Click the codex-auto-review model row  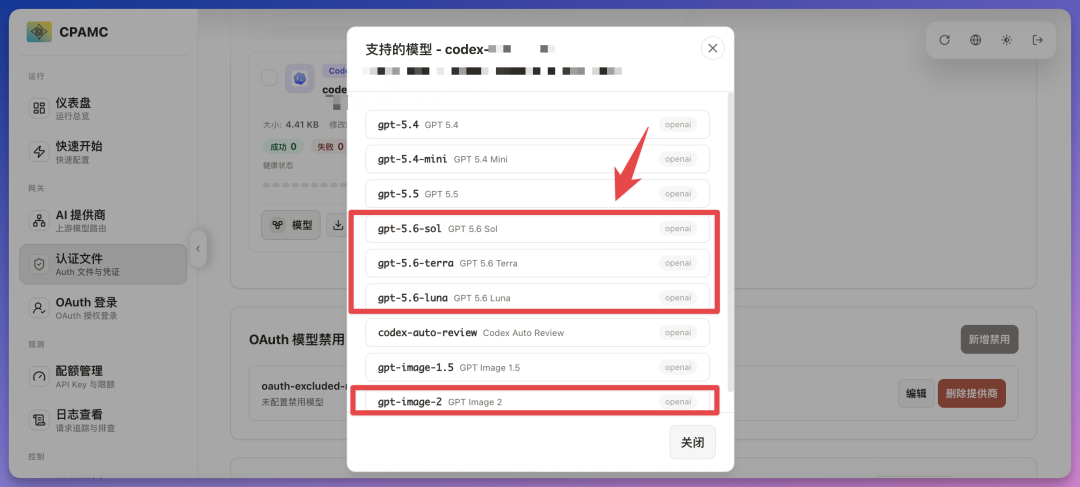[x=537, y=332]
